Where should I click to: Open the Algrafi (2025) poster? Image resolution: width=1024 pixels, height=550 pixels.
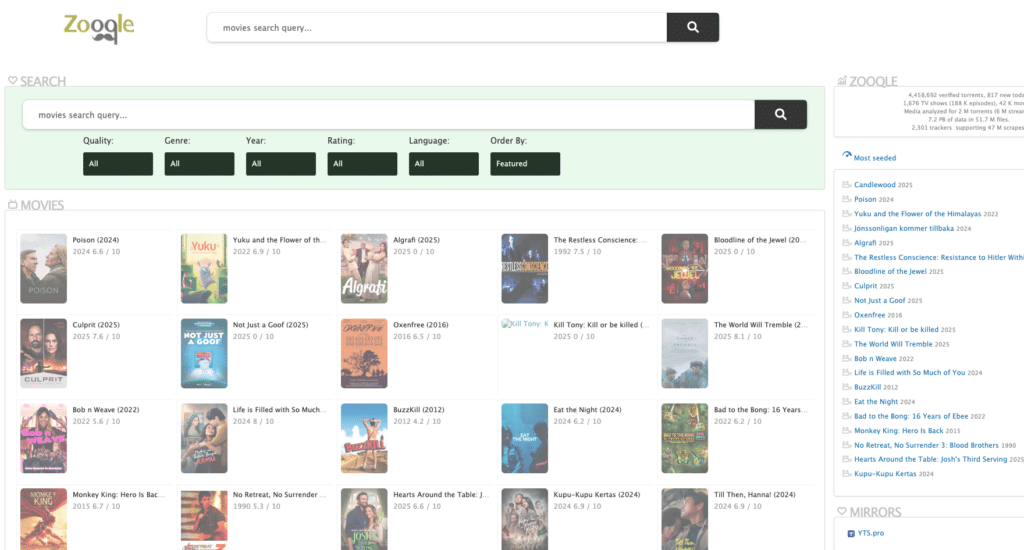[x=364, y=268]
